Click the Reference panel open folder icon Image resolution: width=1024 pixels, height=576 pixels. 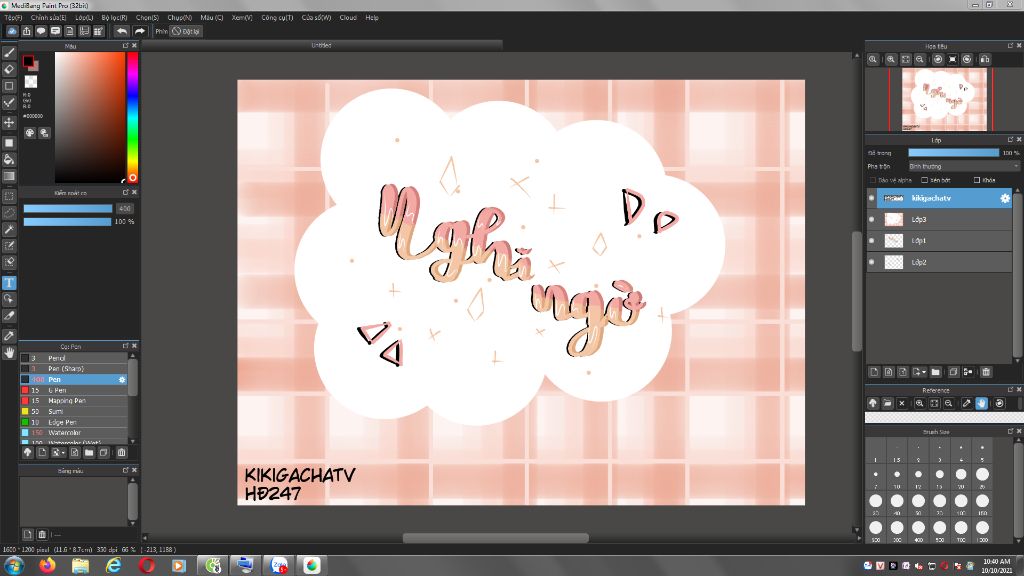point(888,404)
